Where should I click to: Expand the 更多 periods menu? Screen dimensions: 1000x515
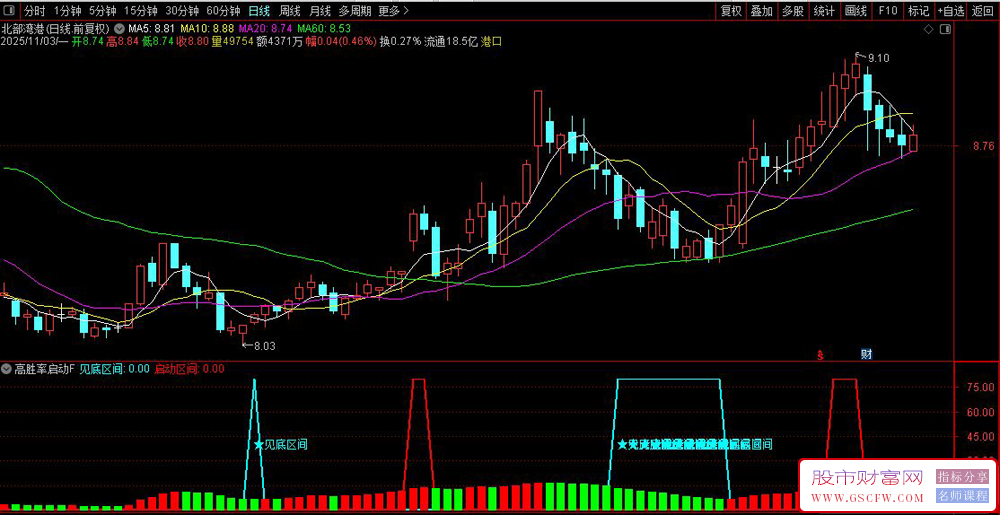(x=393, y=11)
